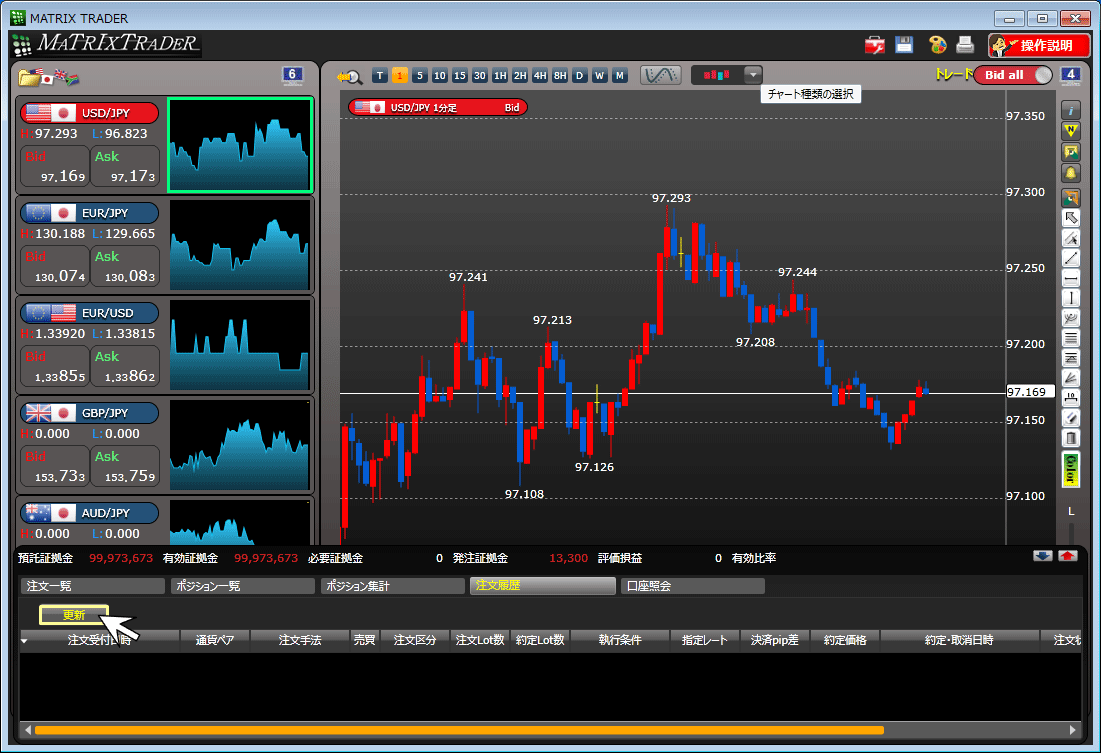The width and height of the screenshot is (1101, 753).
Task: Open the ポジション集計 tab
Action: [x=393, y=586]
